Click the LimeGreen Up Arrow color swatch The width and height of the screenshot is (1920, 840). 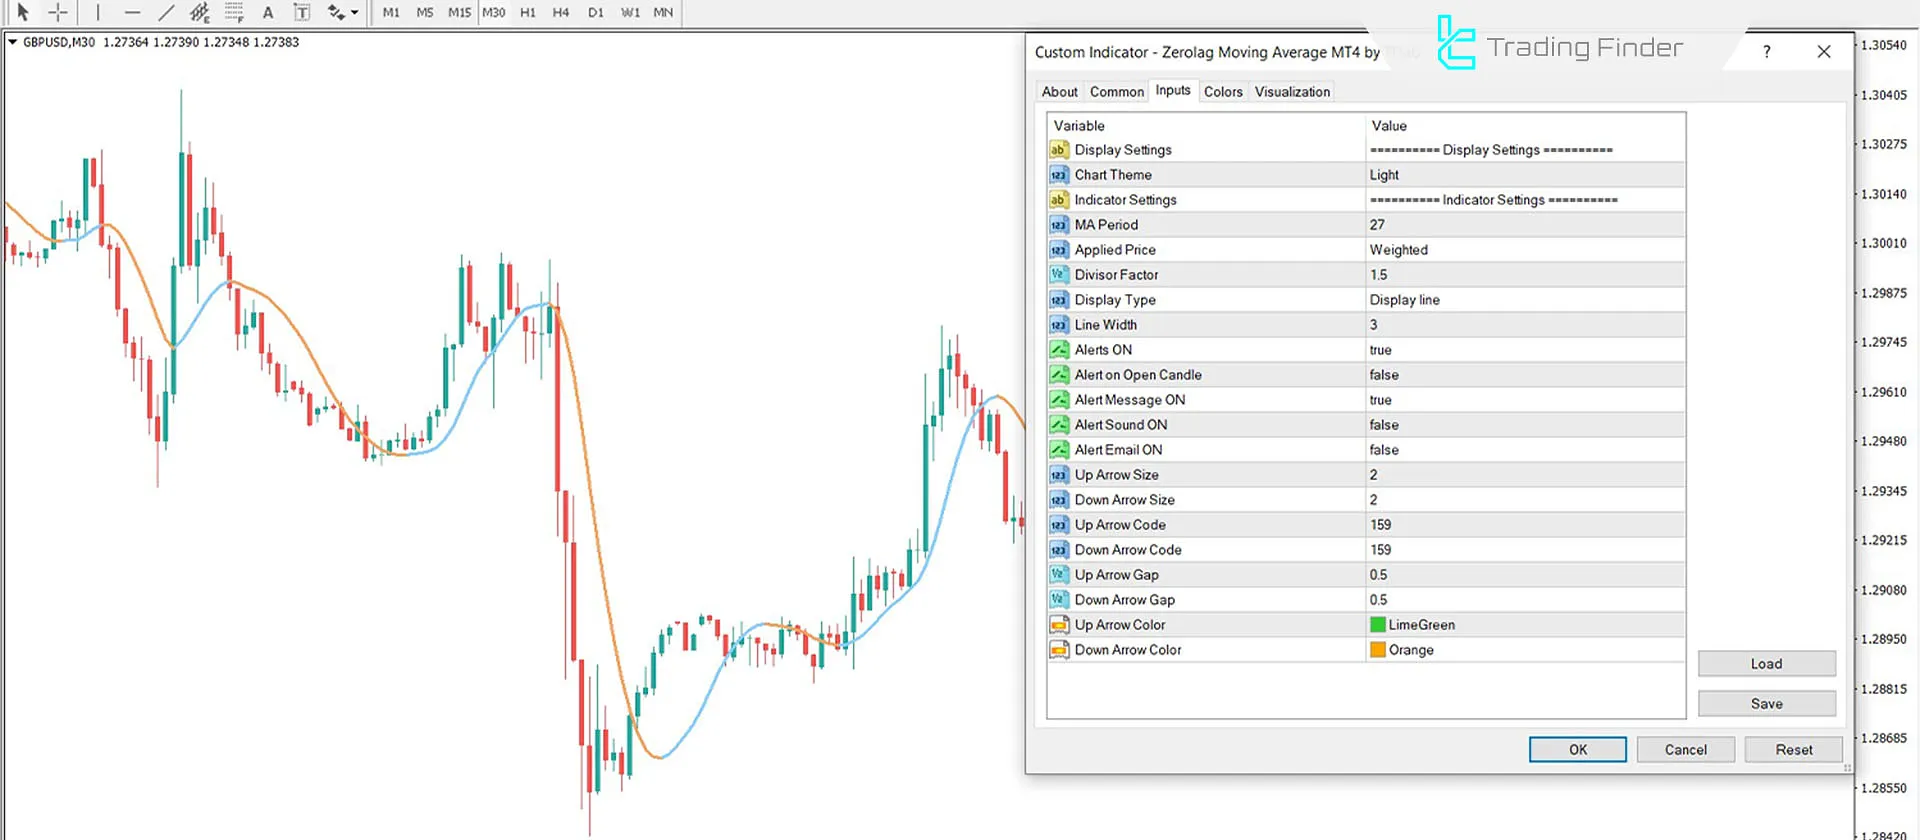(x=1378, y=625)
